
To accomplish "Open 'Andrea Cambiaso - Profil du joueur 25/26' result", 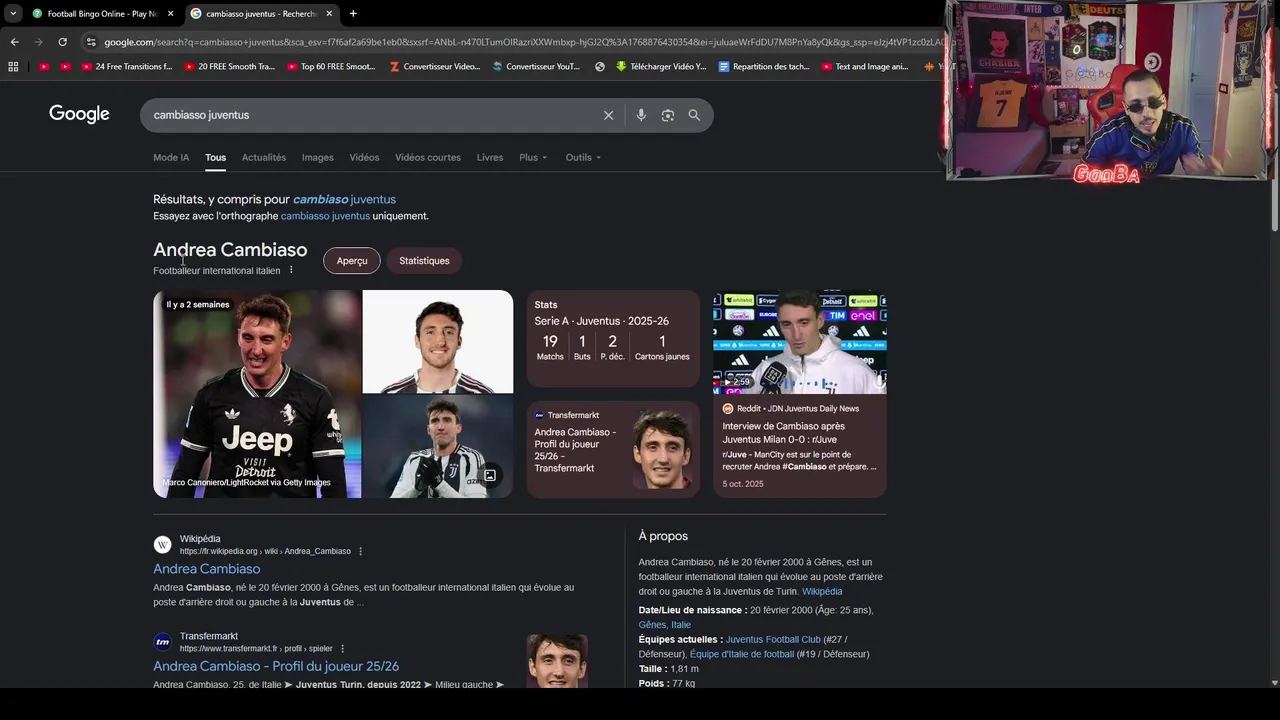I will 276,666.
